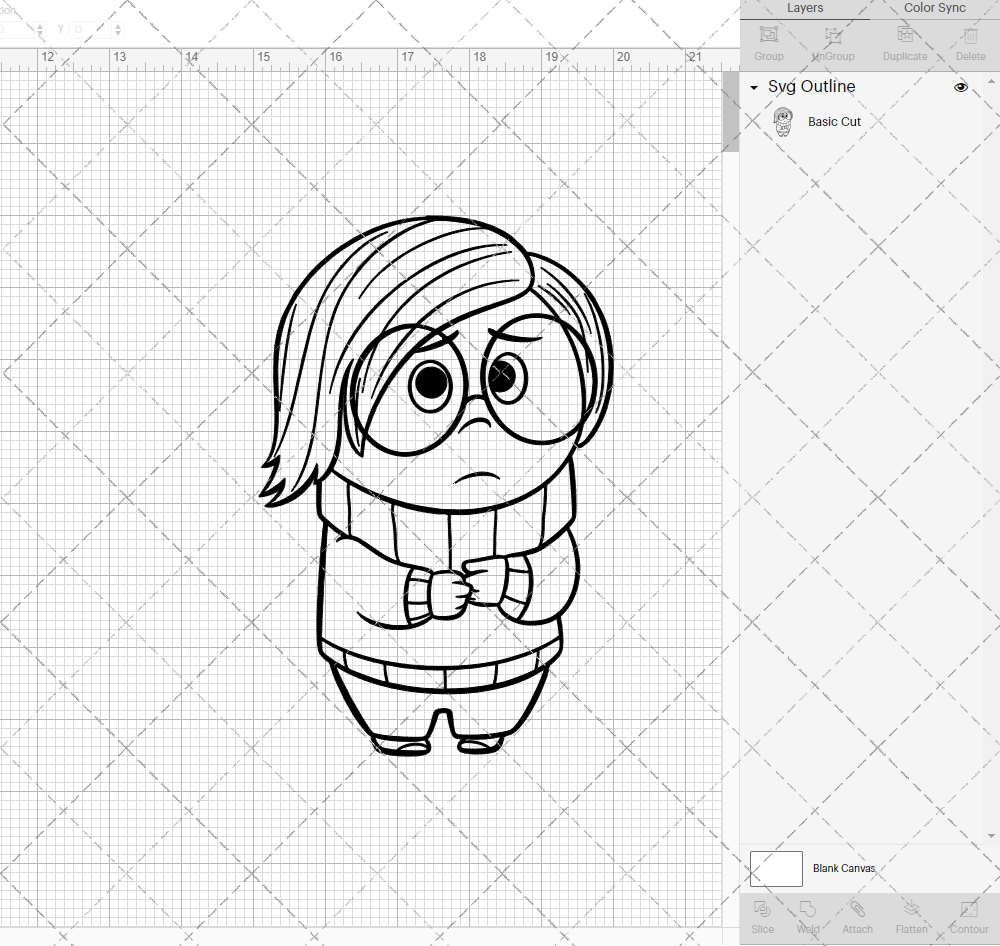Viewport: 1000px width, 946px height.
Task: Use the Flatten tool
Action: [x=911, y=915]
